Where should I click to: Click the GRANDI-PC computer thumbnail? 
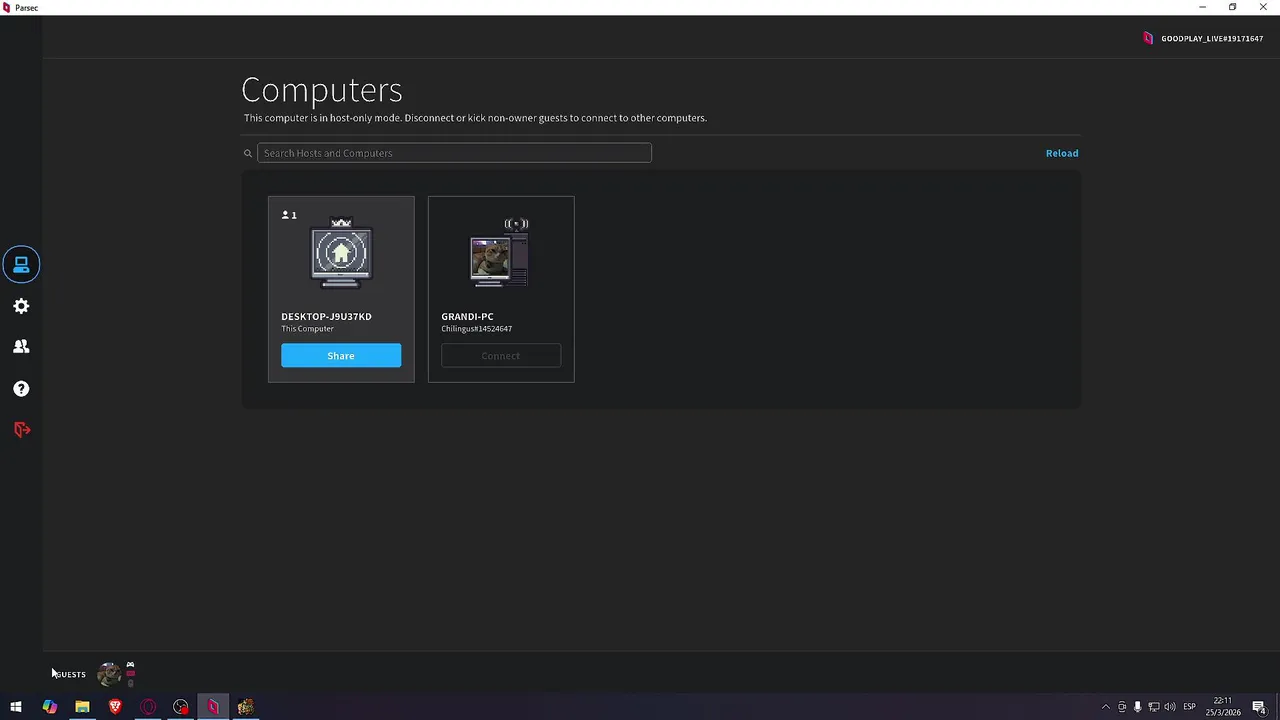pos(500,253)
